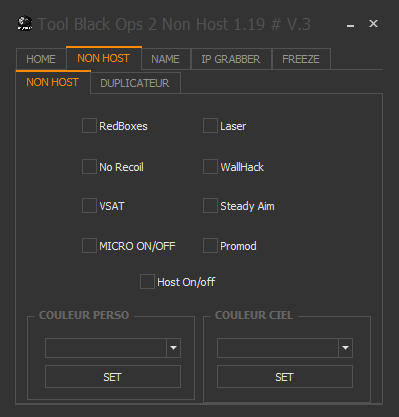Open the DUPLICATEUR sub-tab
399x417 pixels.
(135, 83)
